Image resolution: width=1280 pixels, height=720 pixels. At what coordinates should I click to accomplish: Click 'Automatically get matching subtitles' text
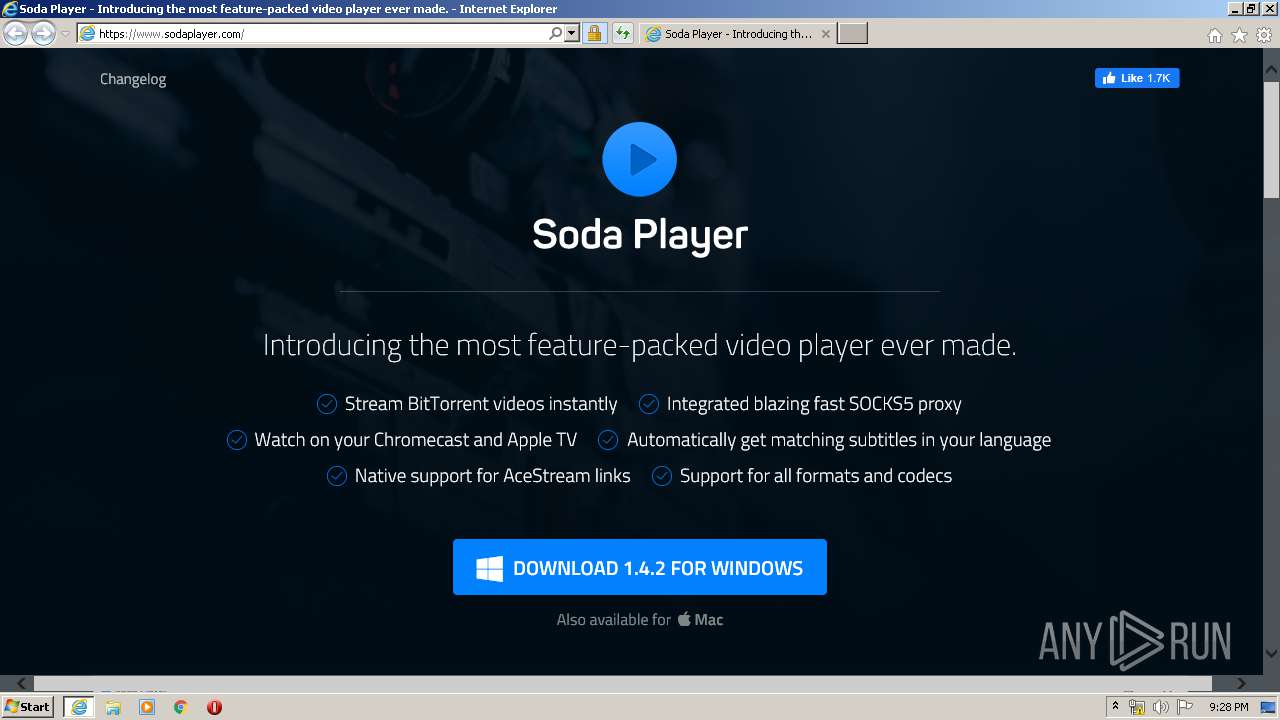click(x=839, y=440)
